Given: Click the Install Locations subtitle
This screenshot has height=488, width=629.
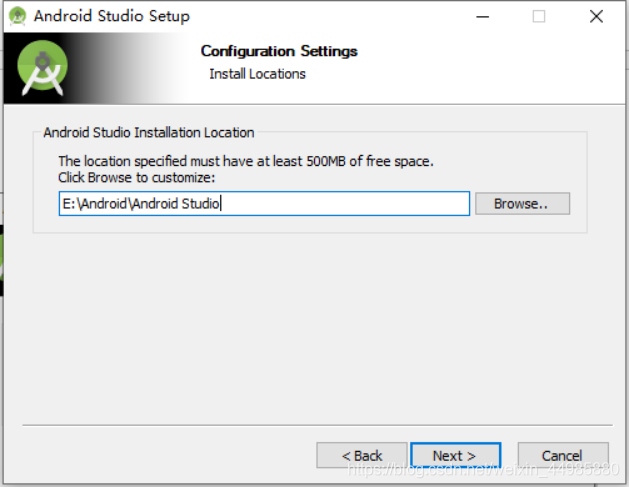Looking at the screenshot, I should point(258,74).
